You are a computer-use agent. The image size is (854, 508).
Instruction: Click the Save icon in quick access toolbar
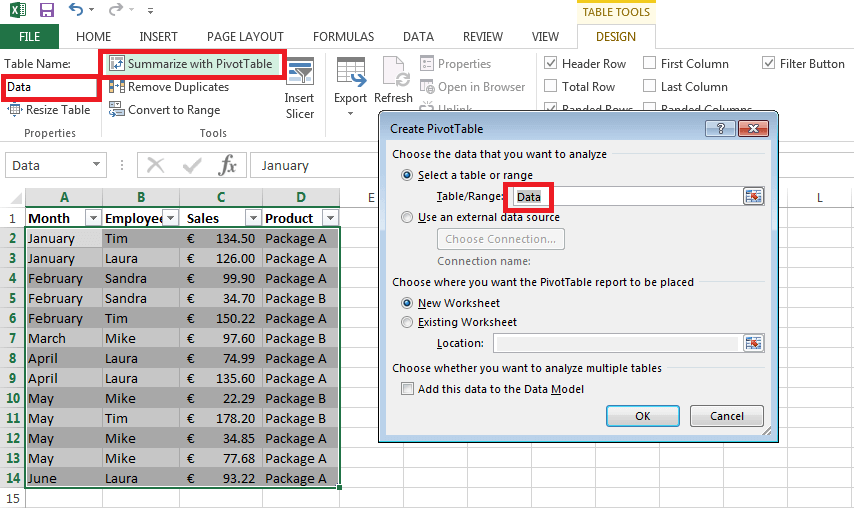47,10
